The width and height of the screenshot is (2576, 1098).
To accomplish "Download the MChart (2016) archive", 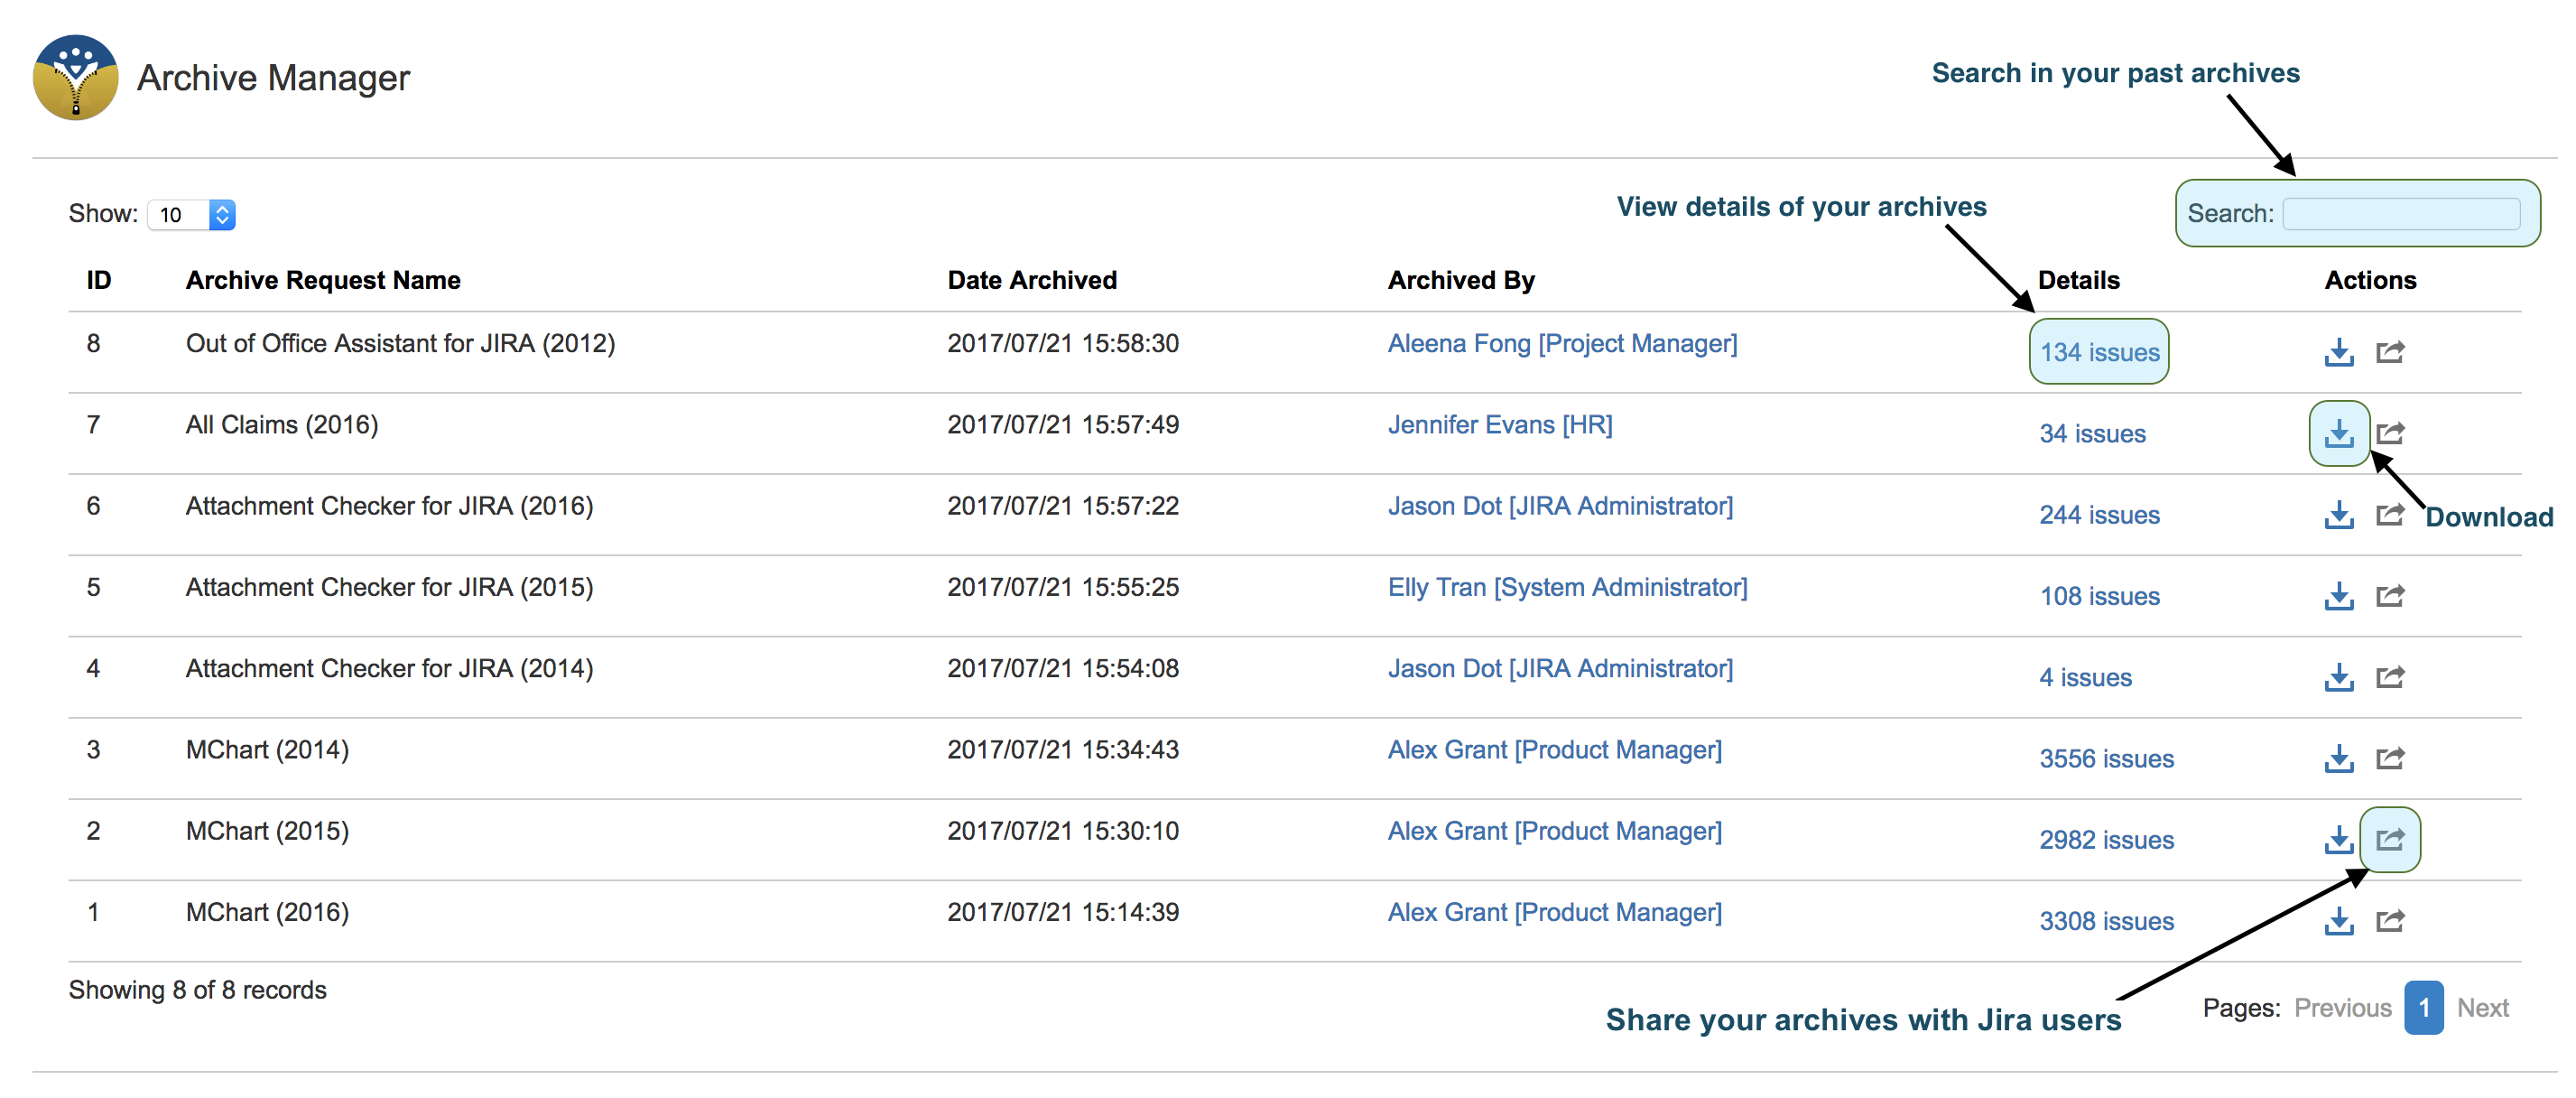I will click(2338, 921).
